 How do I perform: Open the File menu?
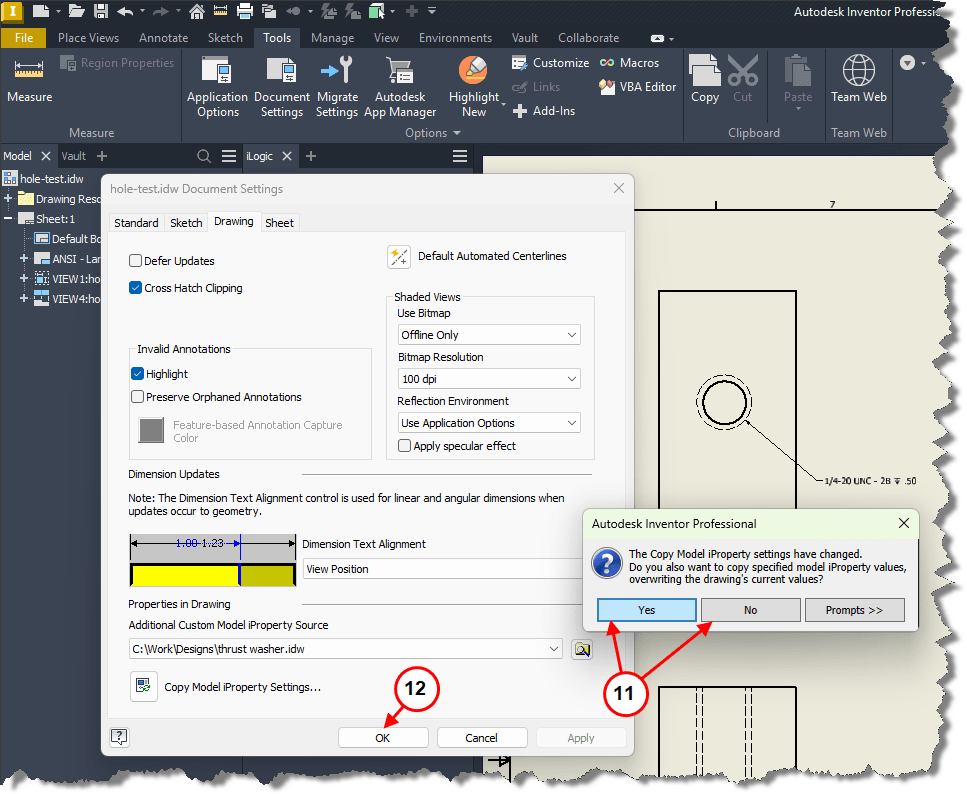pyautogui.click(x=23, y=38)
